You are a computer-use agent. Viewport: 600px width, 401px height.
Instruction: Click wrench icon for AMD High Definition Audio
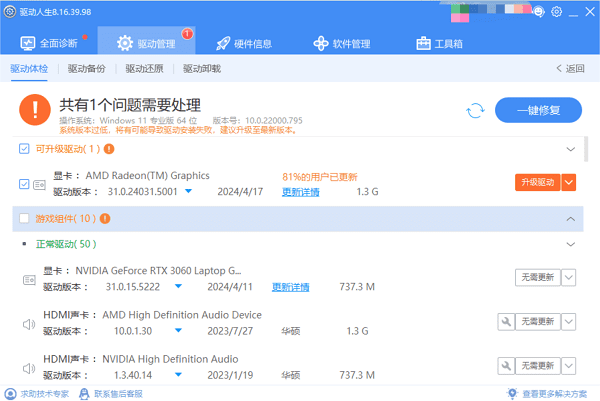pos(507,321)
